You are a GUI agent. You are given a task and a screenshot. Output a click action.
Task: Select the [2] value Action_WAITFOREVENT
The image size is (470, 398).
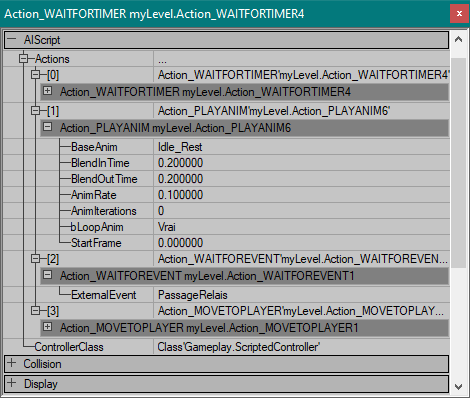(302, 259)
